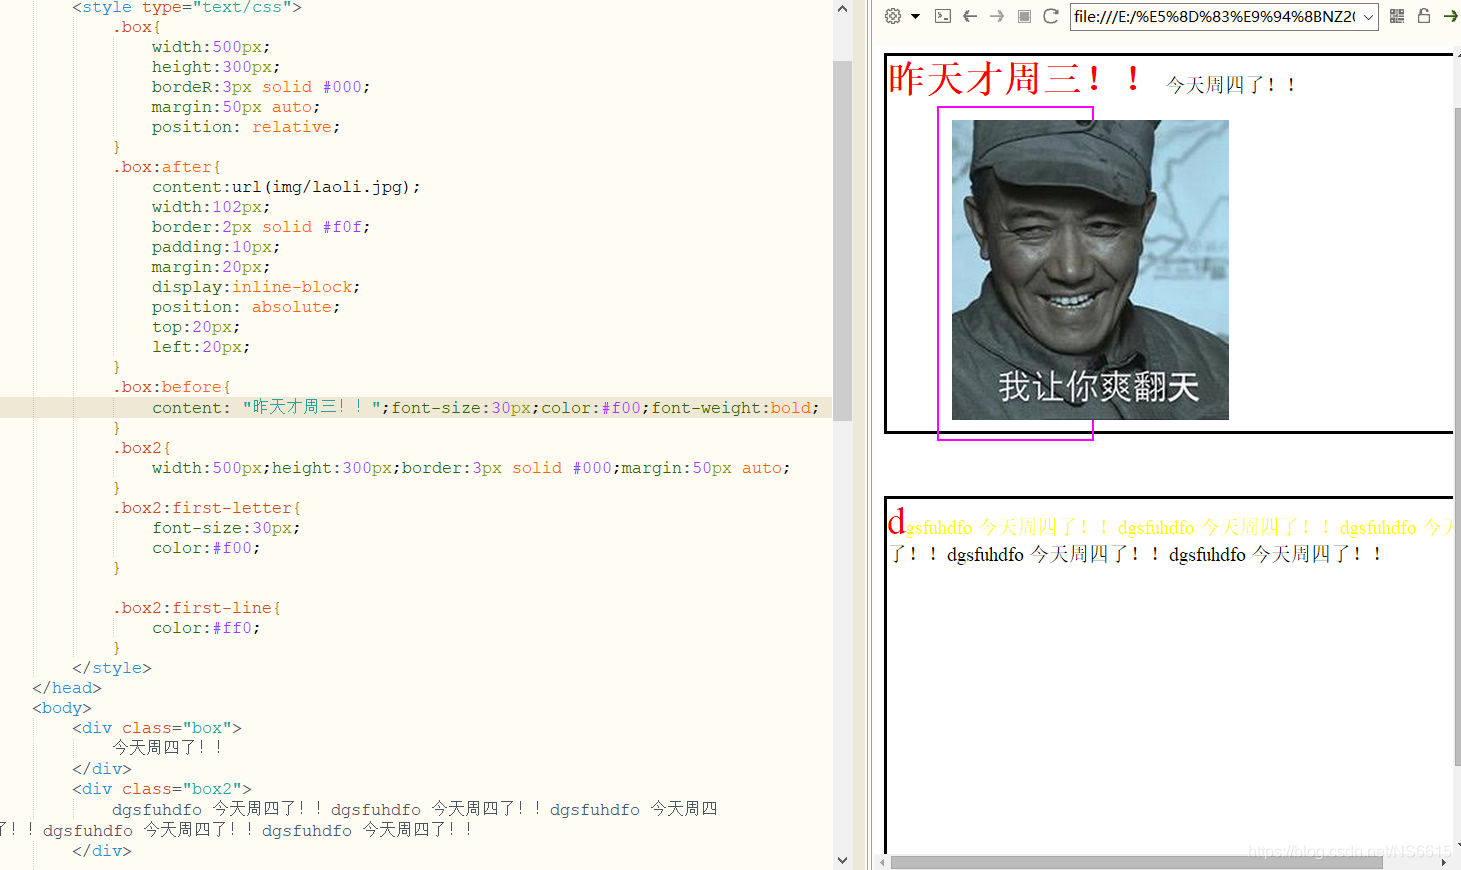
Task: Click the .box2:first-line selector line
Action: coord(197,608)
